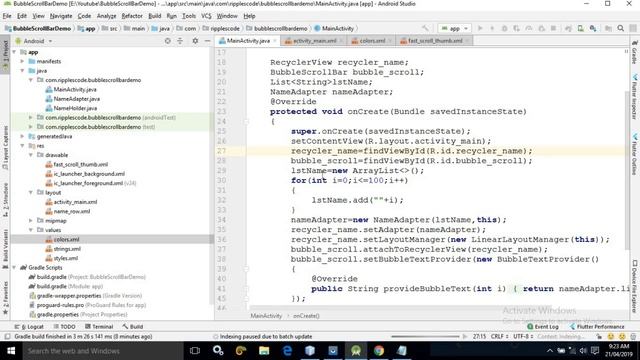Open the Event Log

543,327
